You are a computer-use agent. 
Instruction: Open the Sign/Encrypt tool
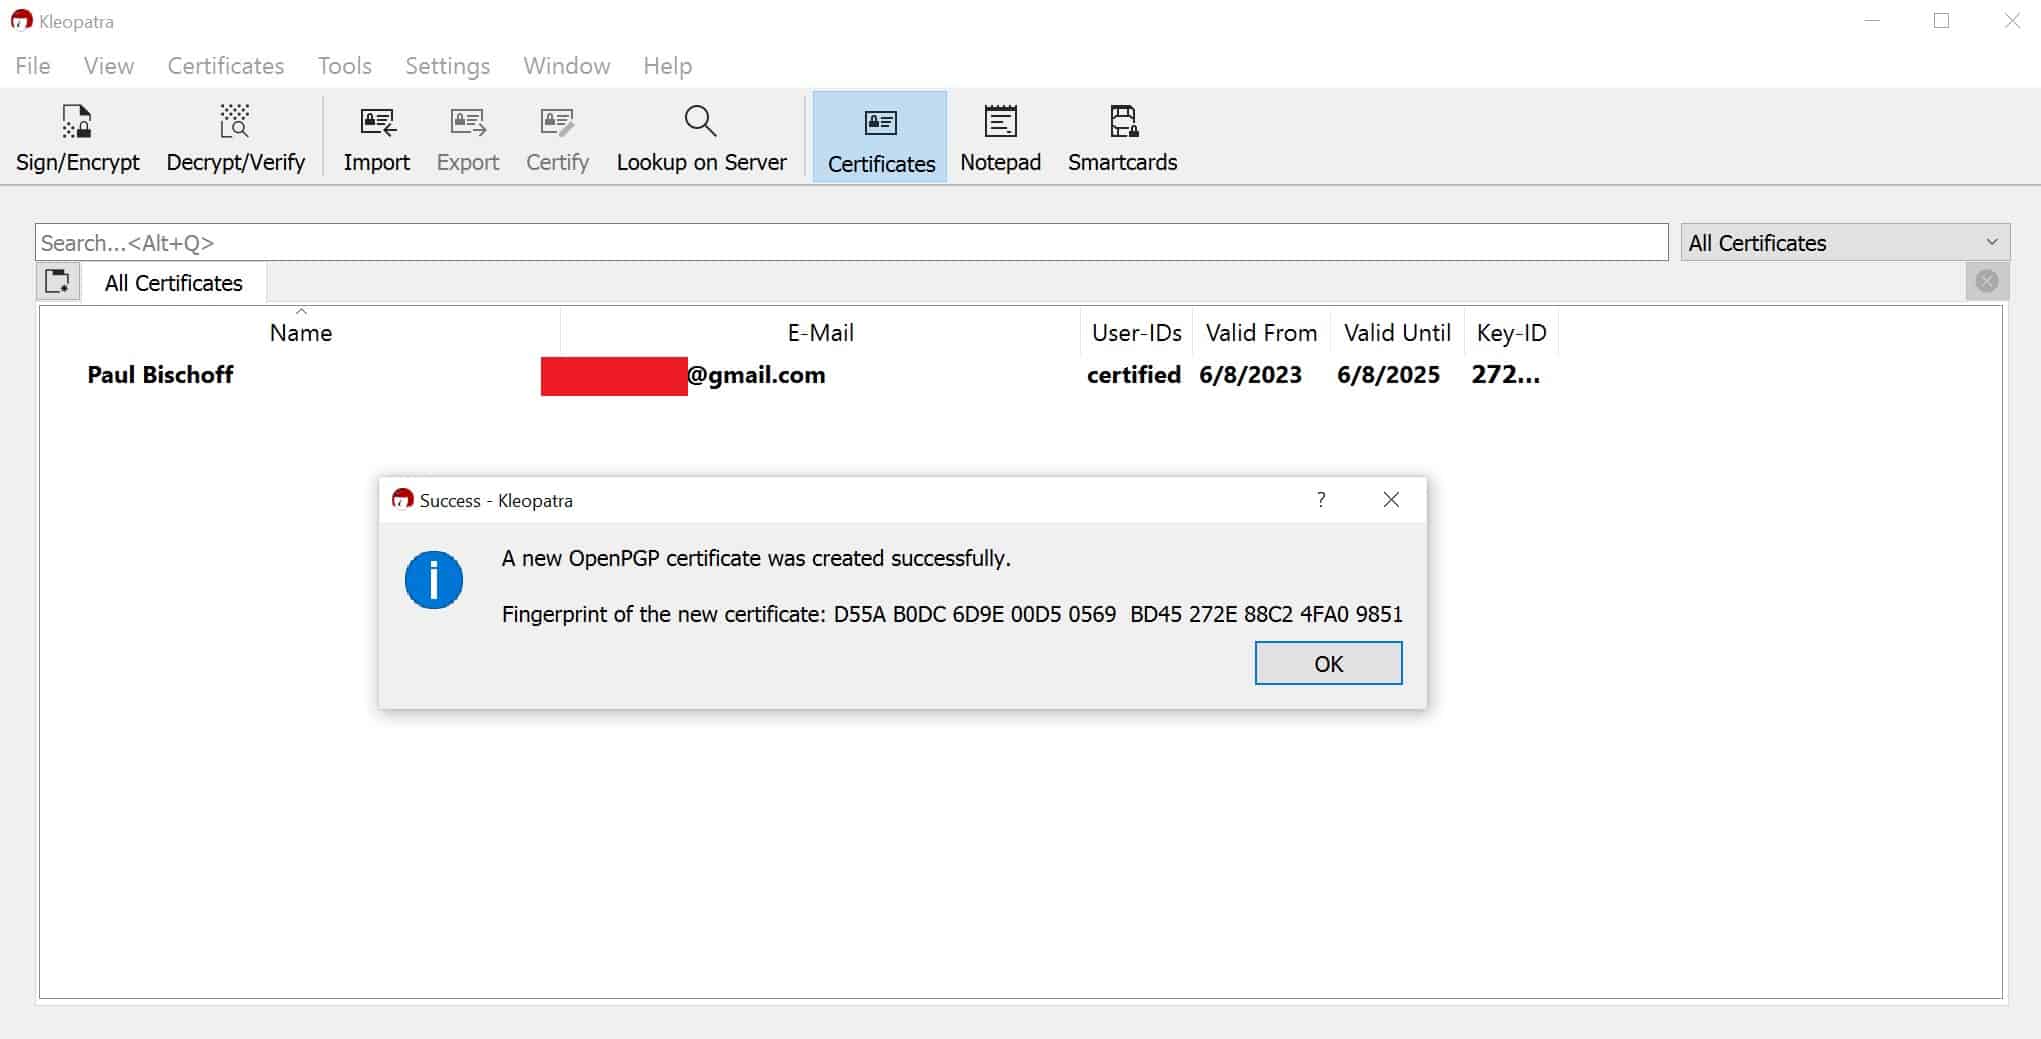pos(77,138)
